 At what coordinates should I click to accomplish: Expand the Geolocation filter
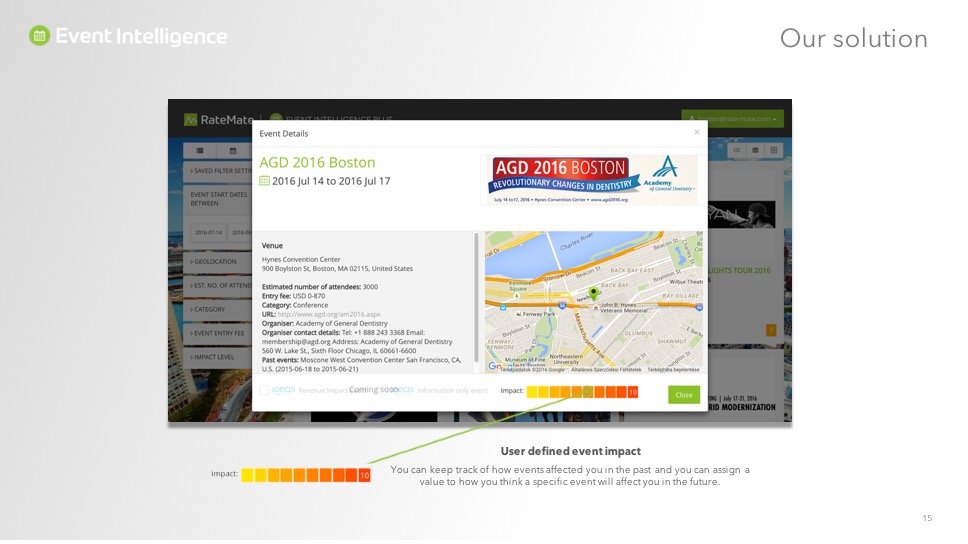217,262
